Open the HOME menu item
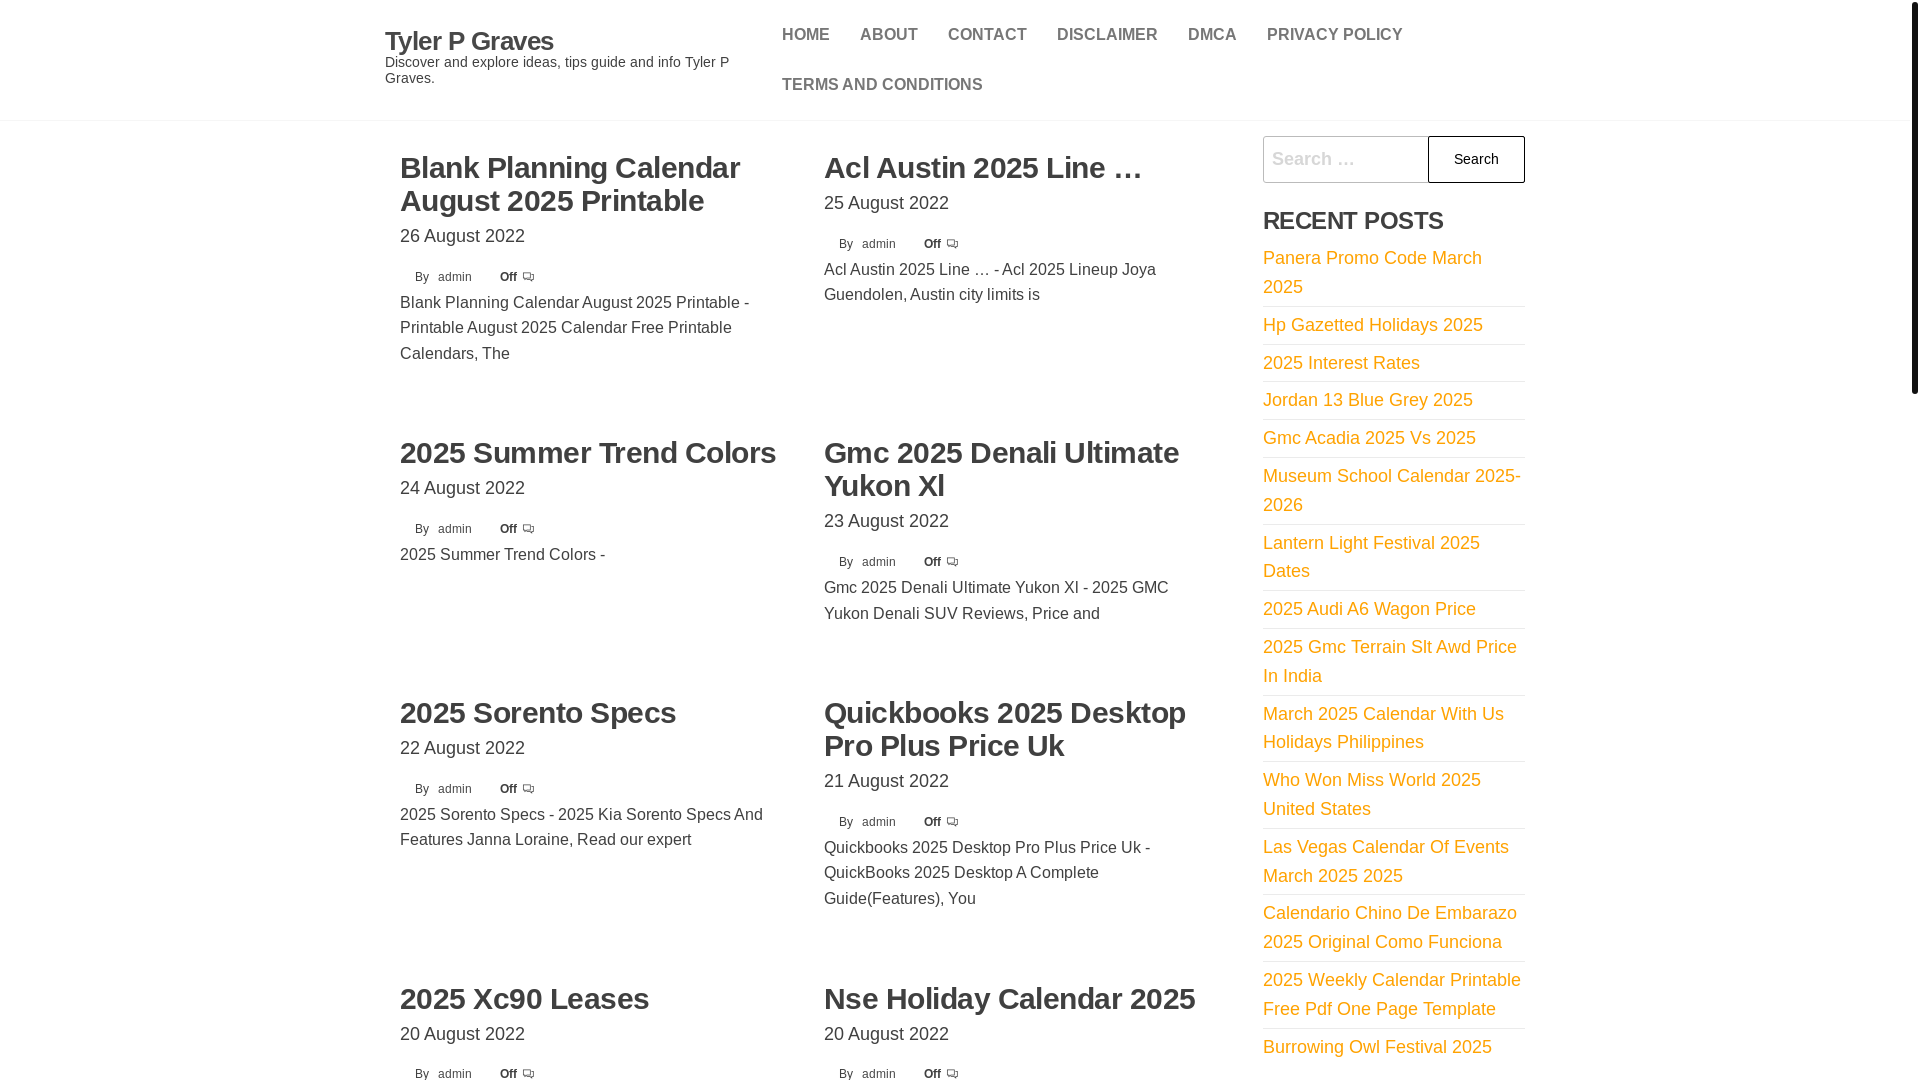 (x=806, y=35)
